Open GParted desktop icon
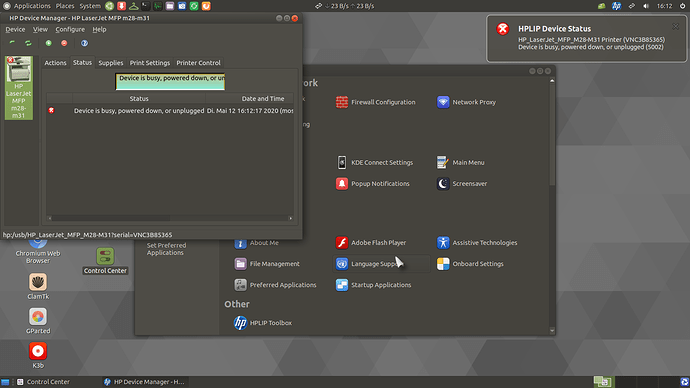690x388 pixels. 38,321
